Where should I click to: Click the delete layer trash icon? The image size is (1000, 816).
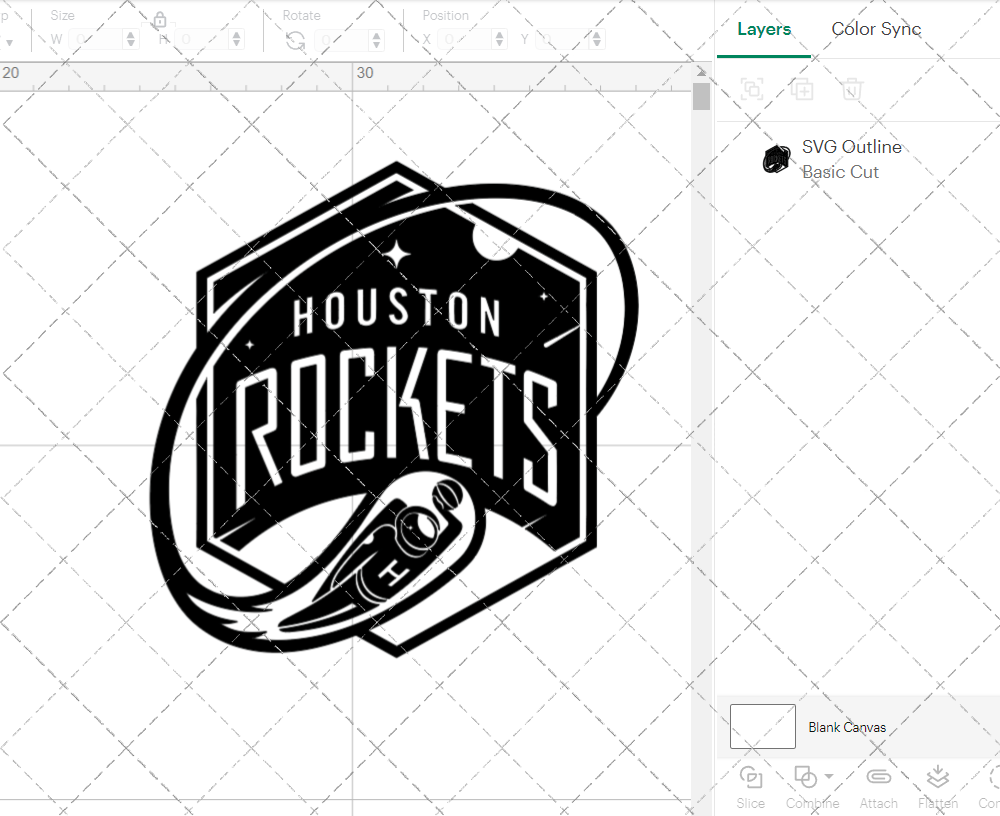851,89
